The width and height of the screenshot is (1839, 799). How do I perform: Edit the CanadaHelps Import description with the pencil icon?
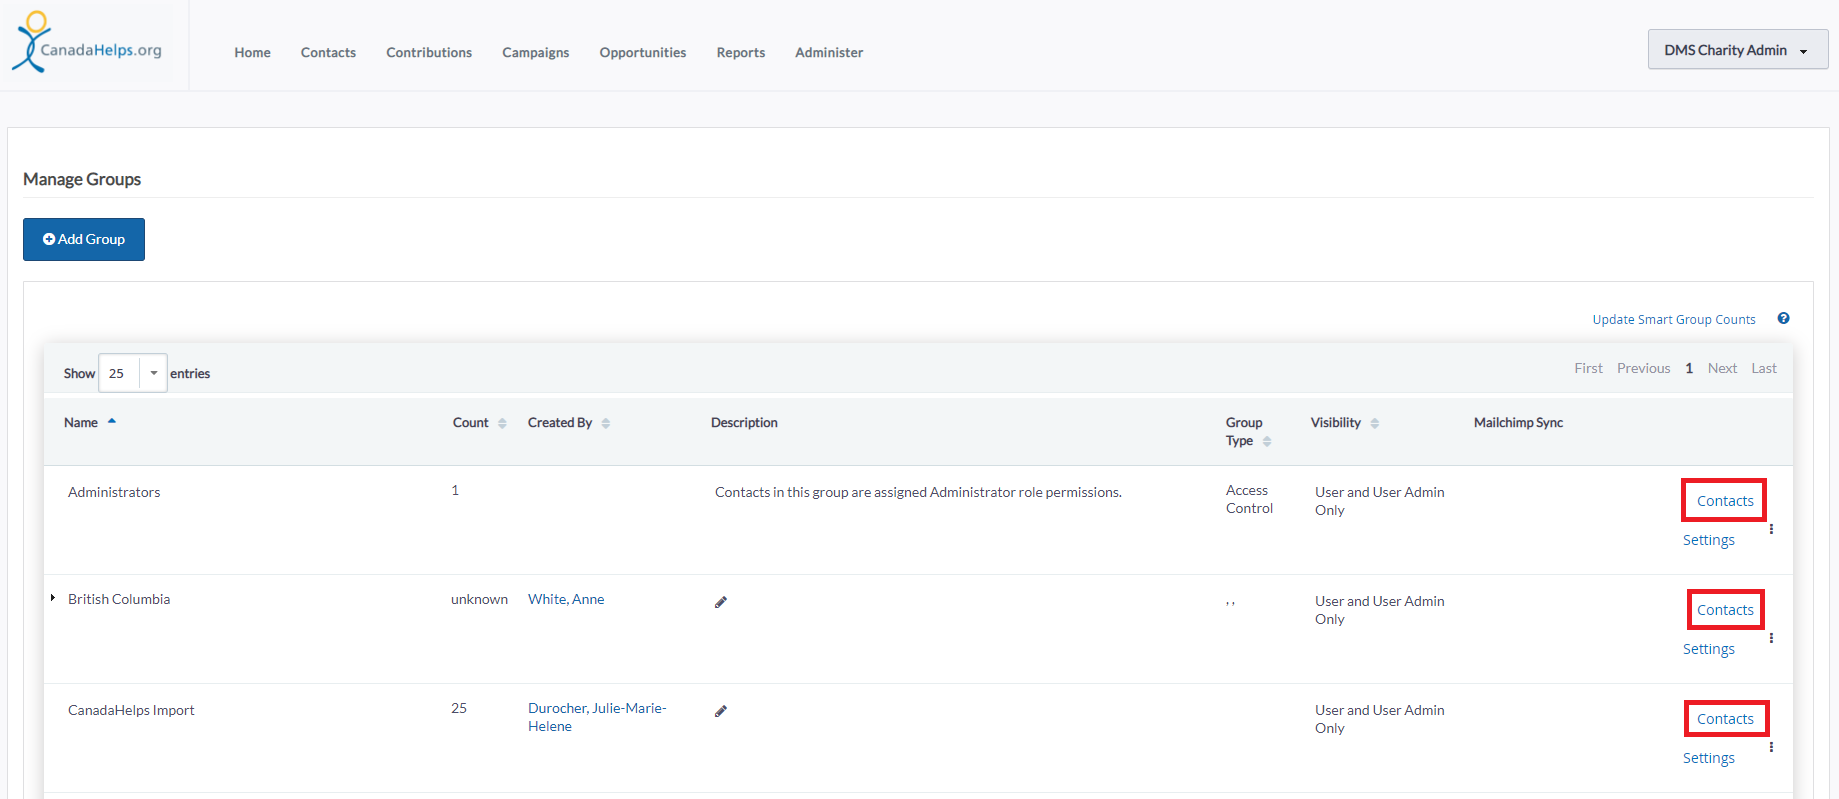721,711
